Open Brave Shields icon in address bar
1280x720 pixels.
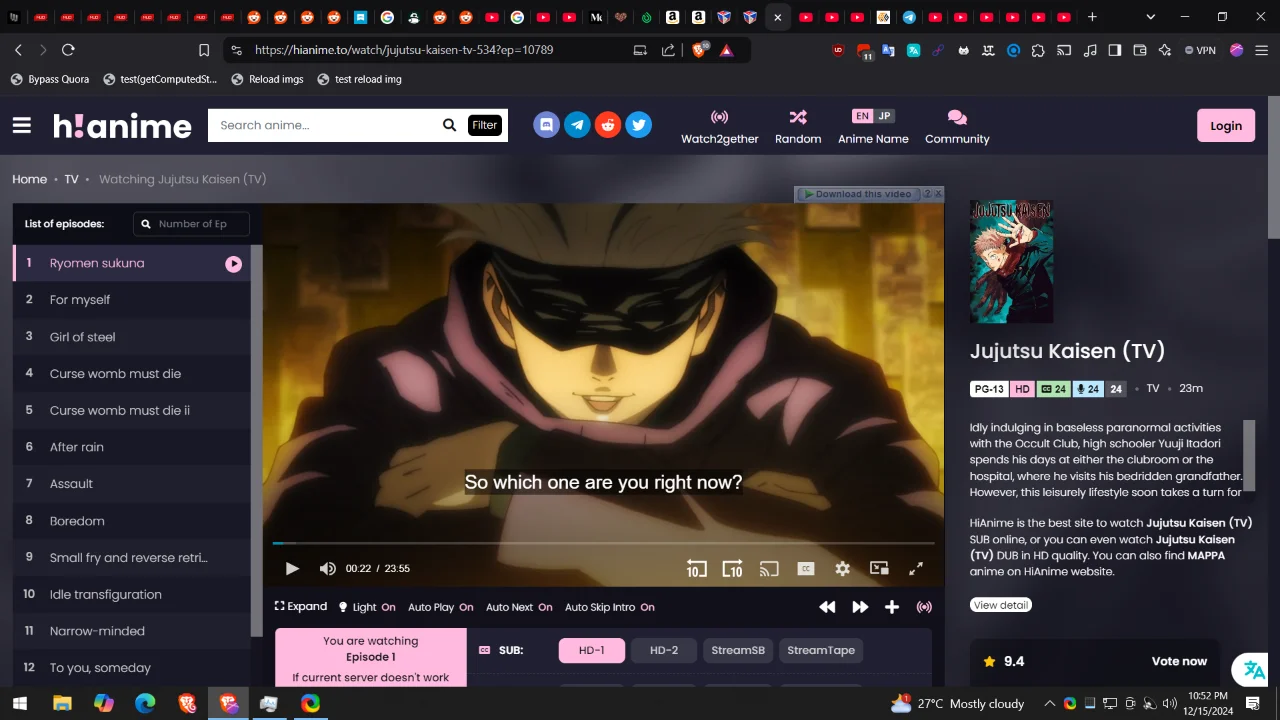click(699, 49)
